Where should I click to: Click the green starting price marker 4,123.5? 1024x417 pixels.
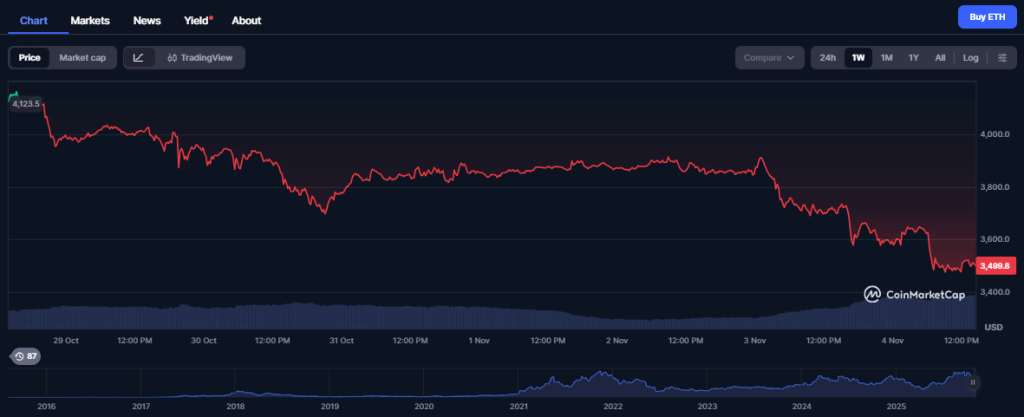24,103
